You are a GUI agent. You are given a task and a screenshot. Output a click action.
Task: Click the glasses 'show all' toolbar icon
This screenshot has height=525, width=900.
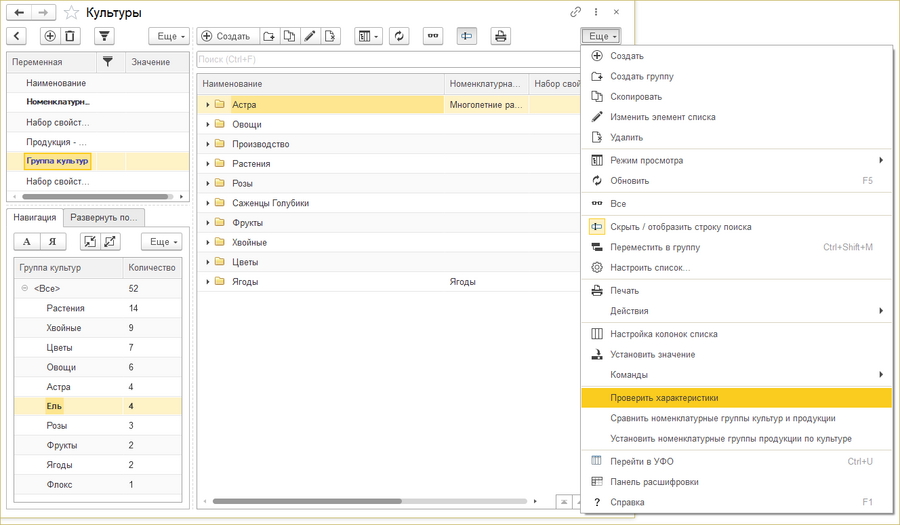(x=433, y=36)
